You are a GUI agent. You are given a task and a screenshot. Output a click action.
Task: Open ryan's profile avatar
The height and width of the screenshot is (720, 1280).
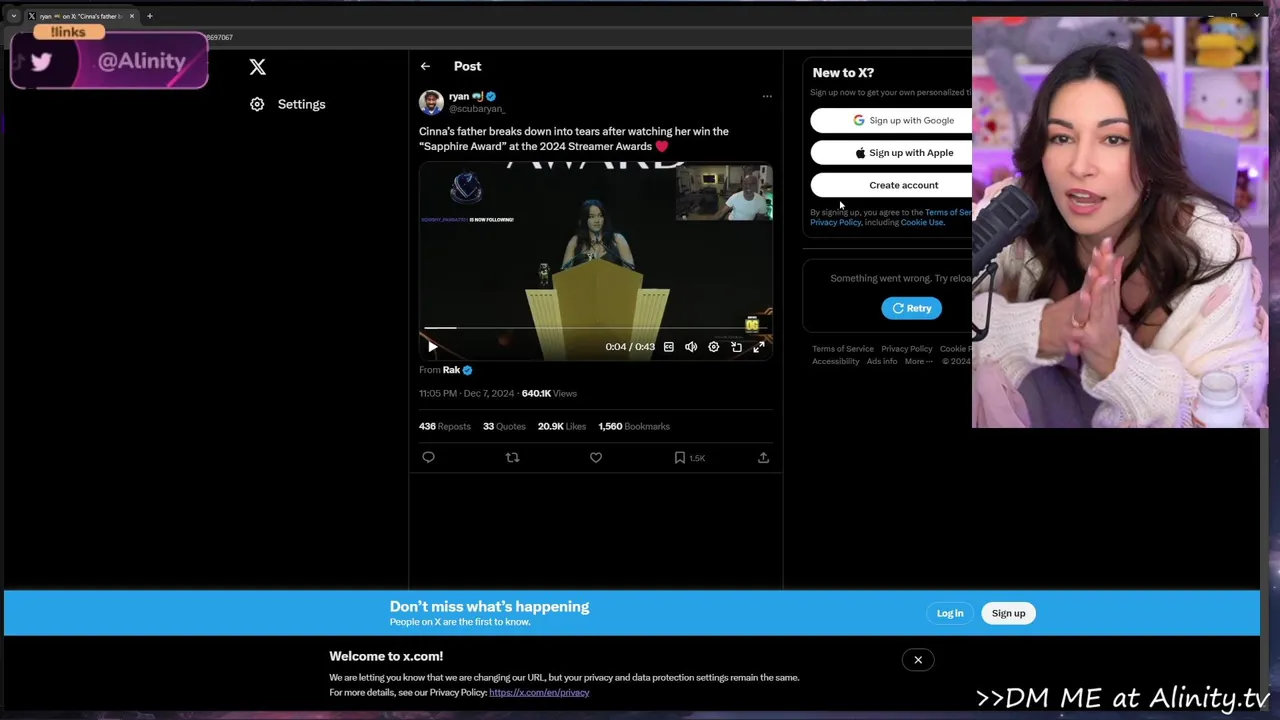pos(431,102)
